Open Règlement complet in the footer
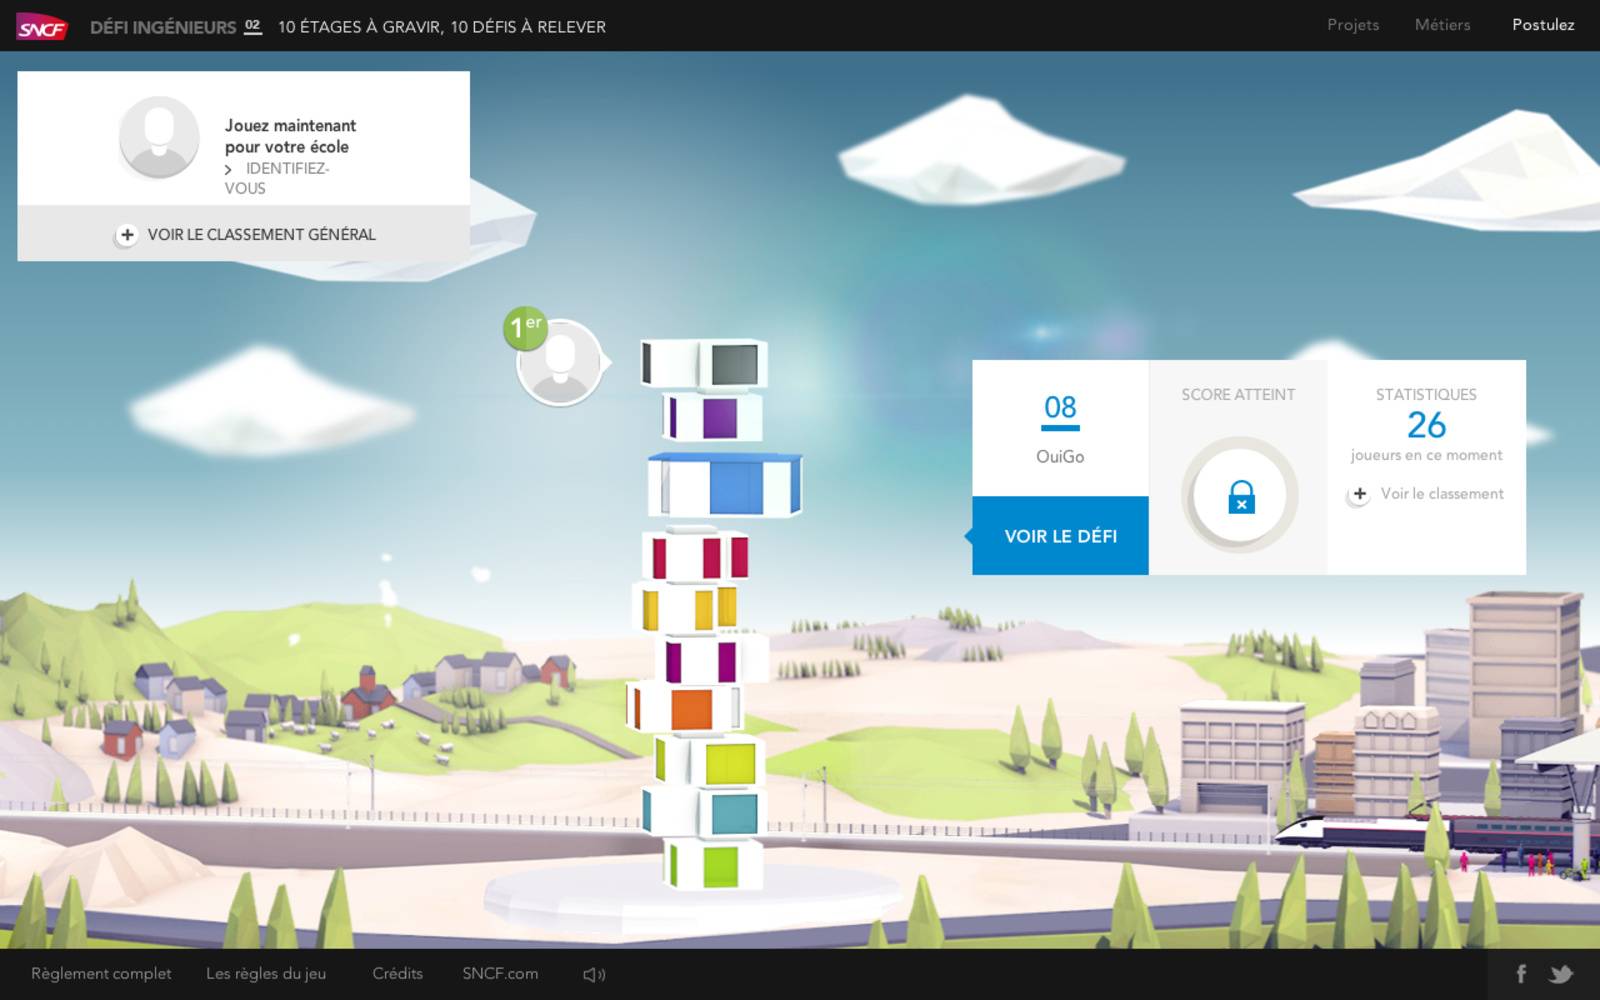1600x1000 pixels. click(x=101, y=974)
